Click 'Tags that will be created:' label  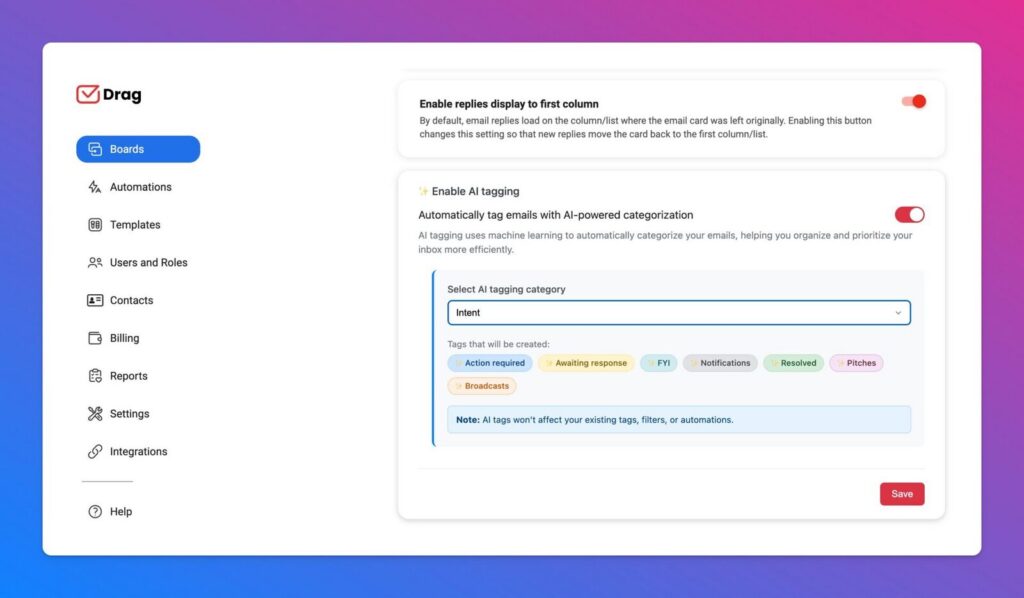coord(498,344)
